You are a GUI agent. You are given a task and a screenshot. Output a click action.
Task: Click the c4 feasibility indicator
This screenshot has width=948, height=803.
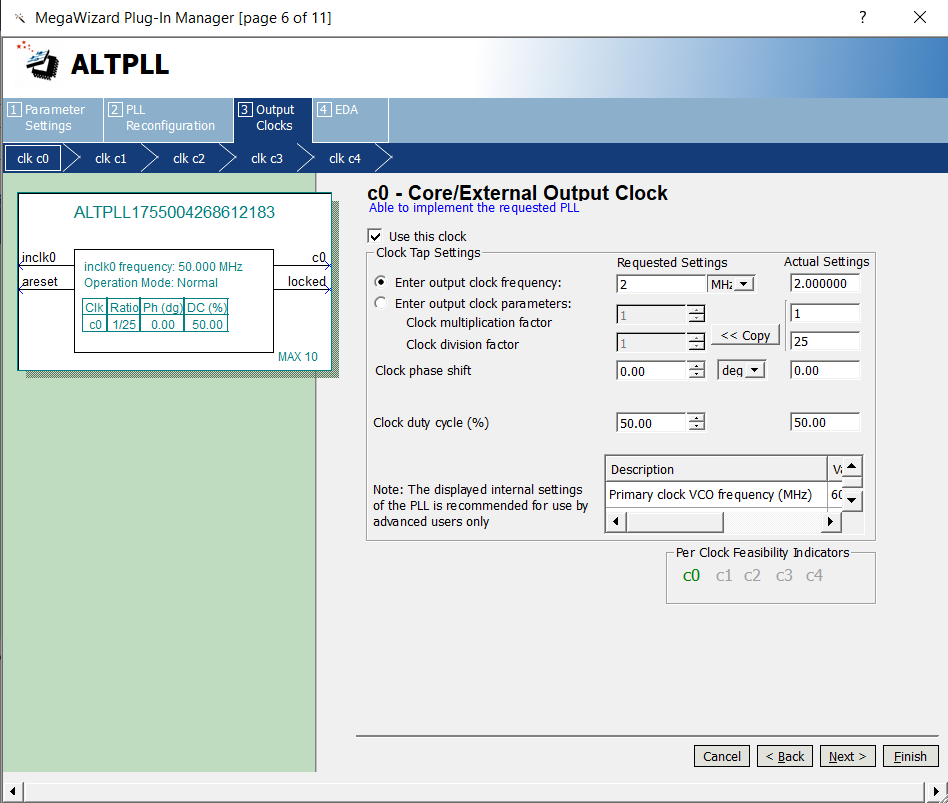814,575
